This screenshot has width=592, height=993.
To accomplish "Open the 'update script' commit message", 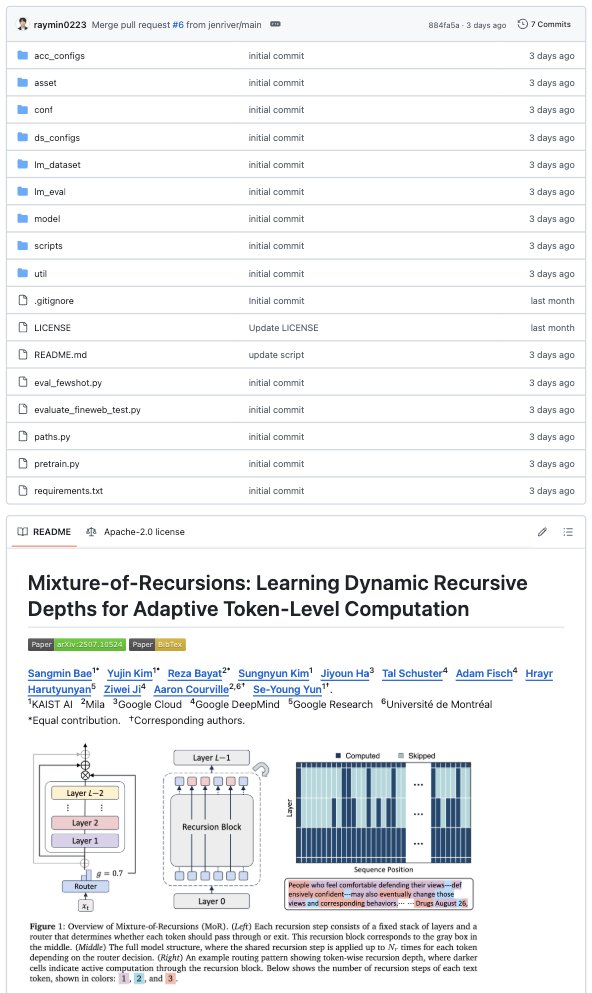I will click(276, 355).
